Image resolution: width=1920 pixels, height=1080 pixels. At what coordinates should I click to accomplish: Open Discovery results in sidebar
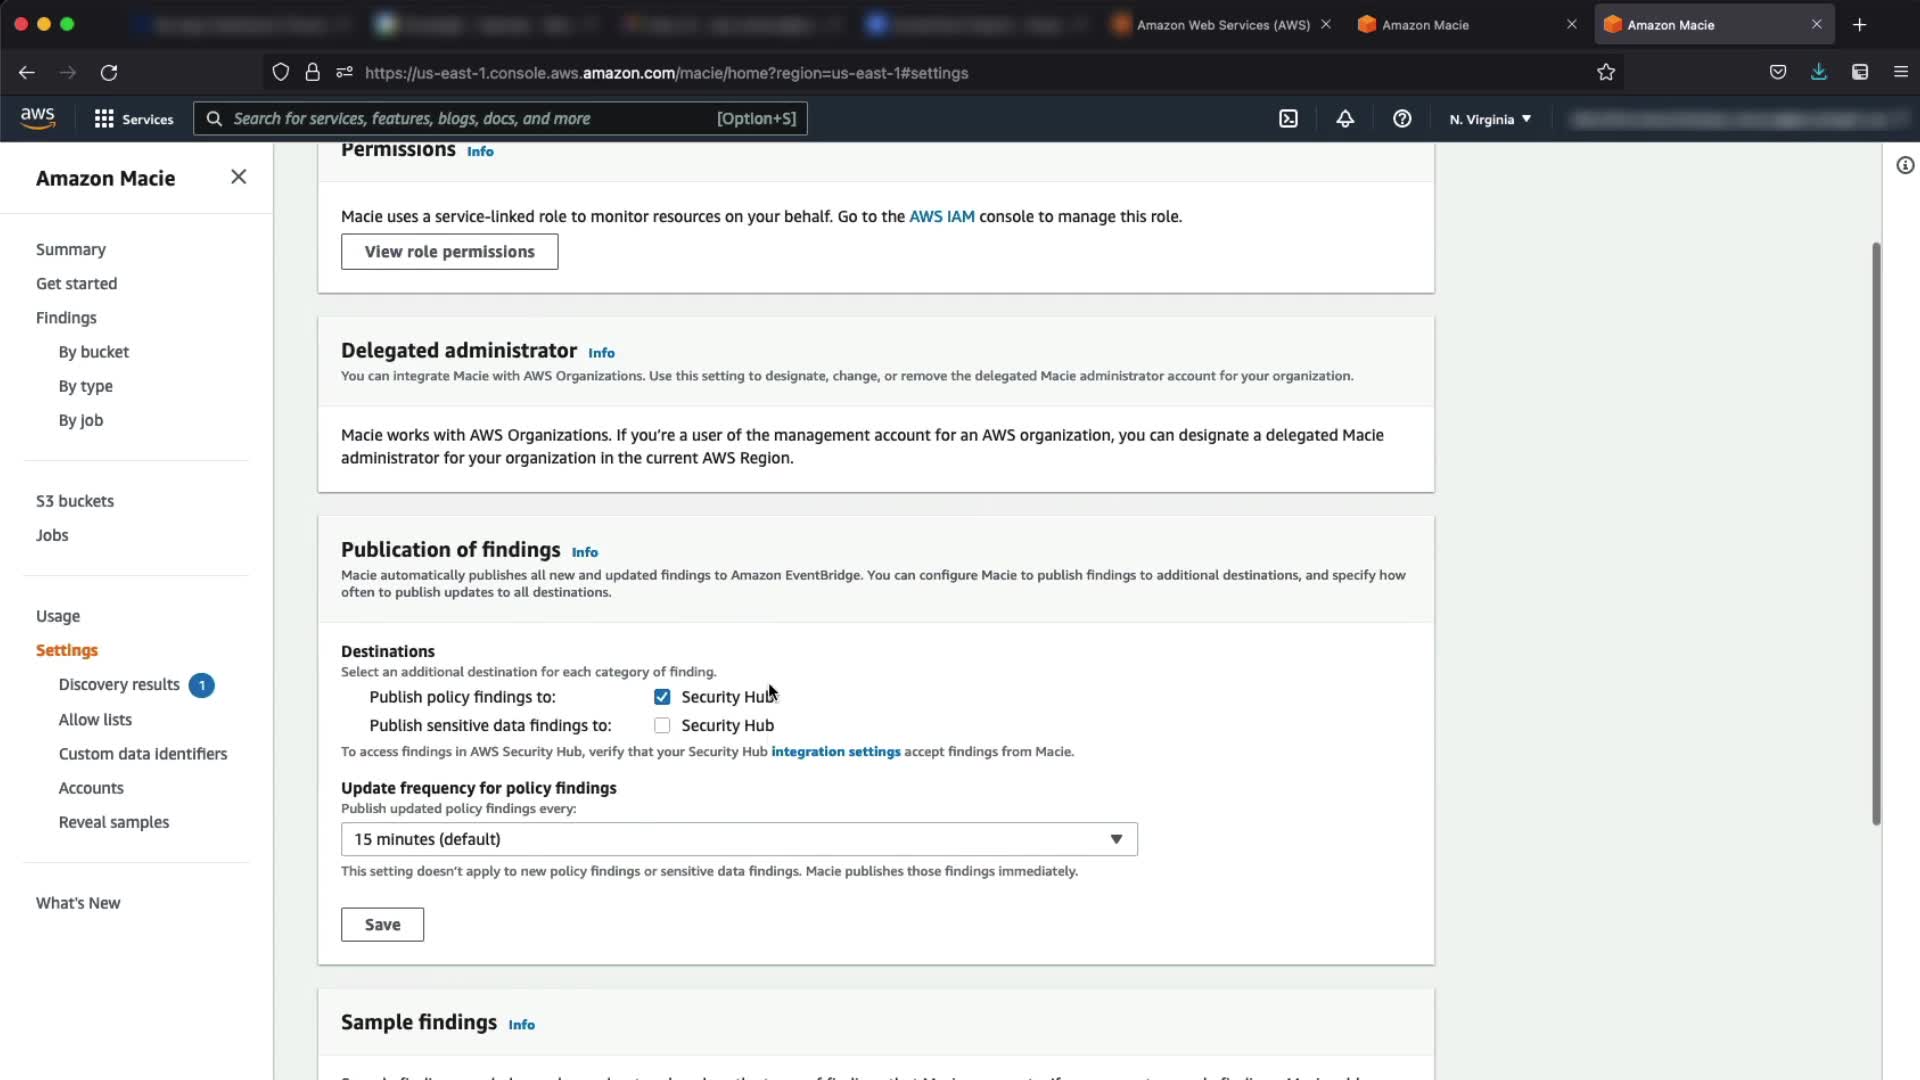coord(119,685)
